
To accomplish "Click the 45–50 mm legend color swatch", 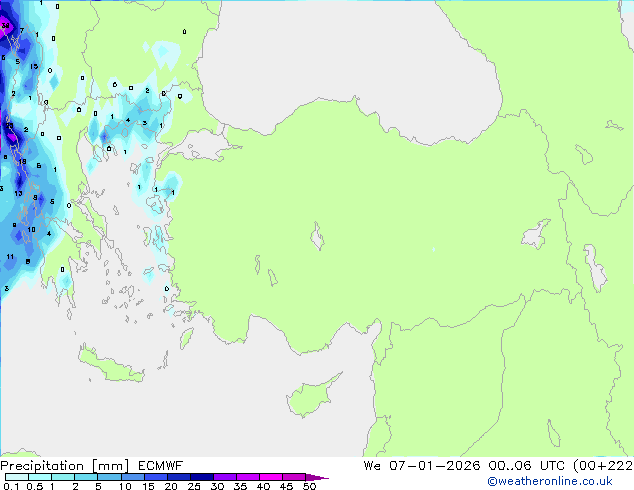I will tap(294, 477).
